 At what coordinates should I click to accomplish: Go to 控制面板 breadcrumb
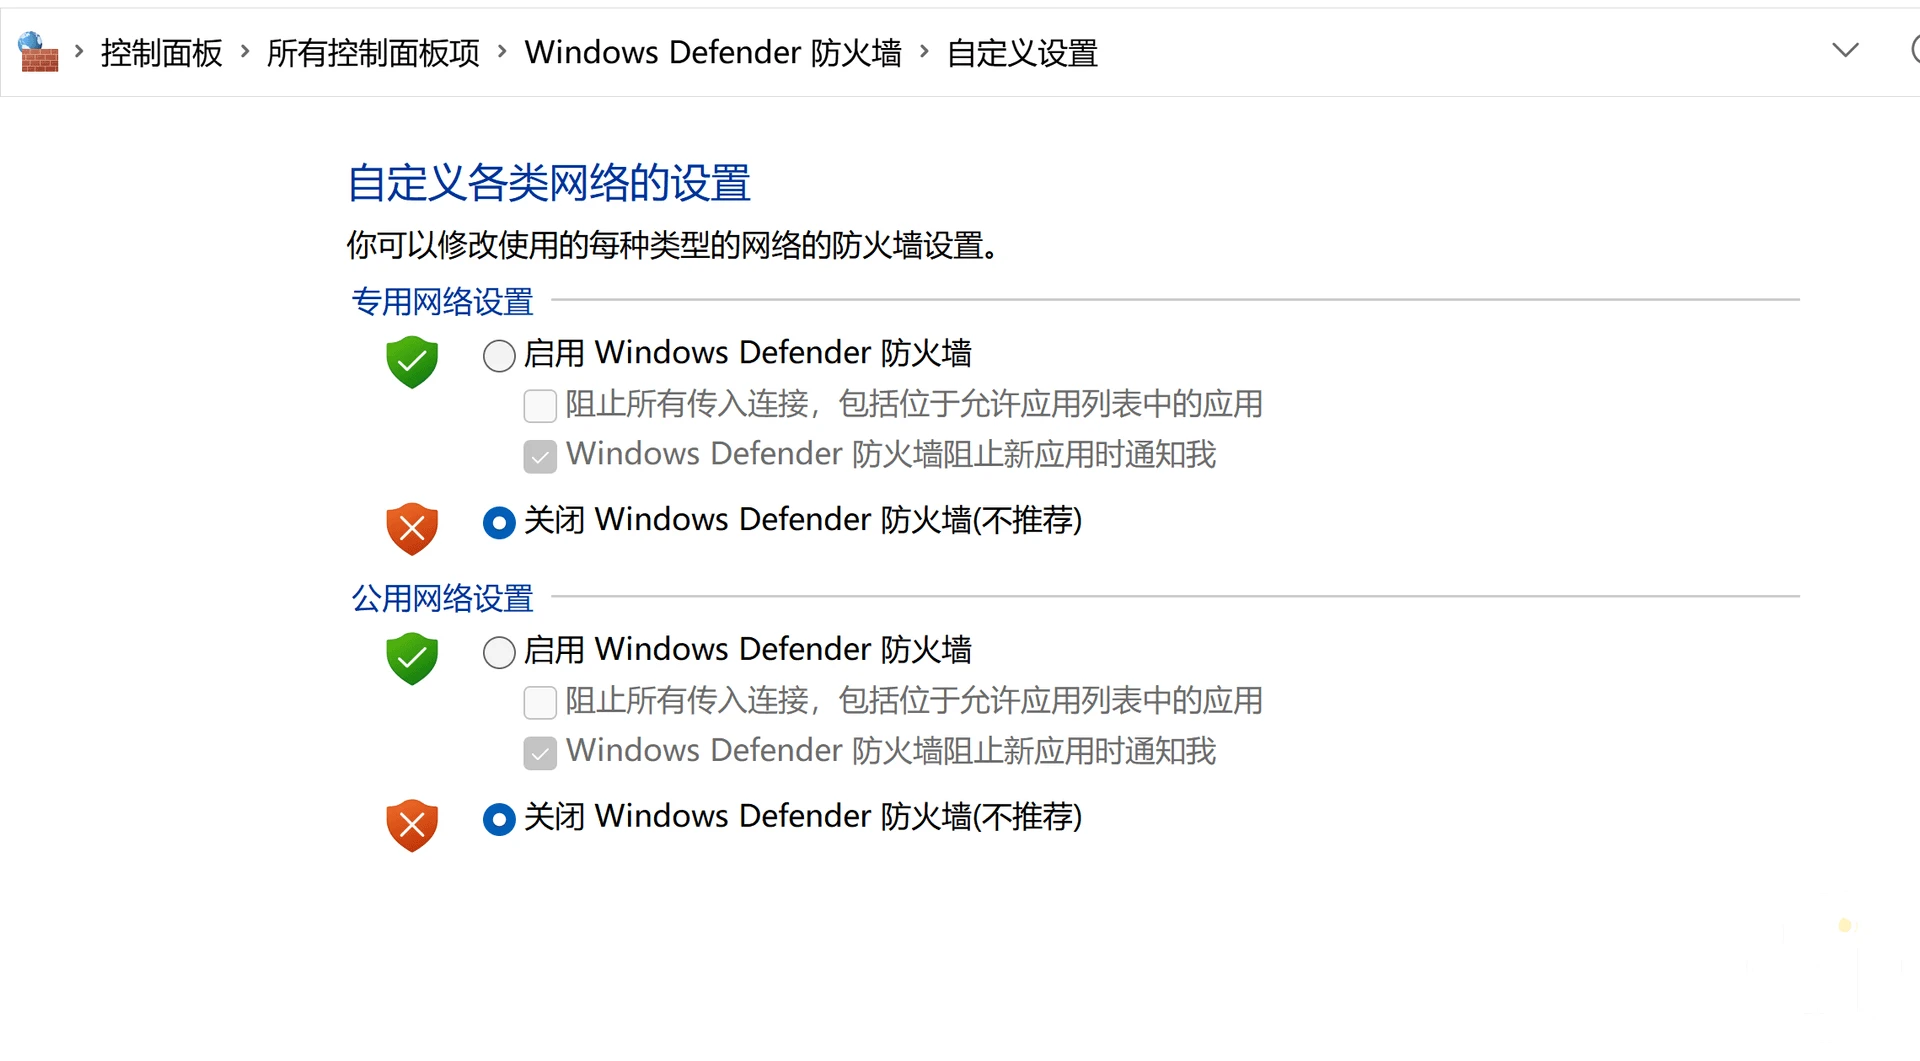pos(162,52)
